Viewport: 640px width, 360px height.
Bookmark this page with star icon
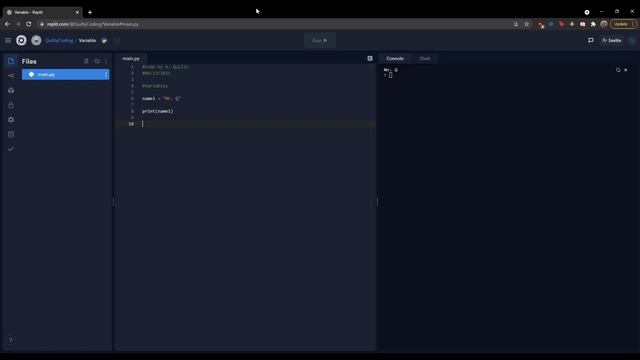click(527, 24)
